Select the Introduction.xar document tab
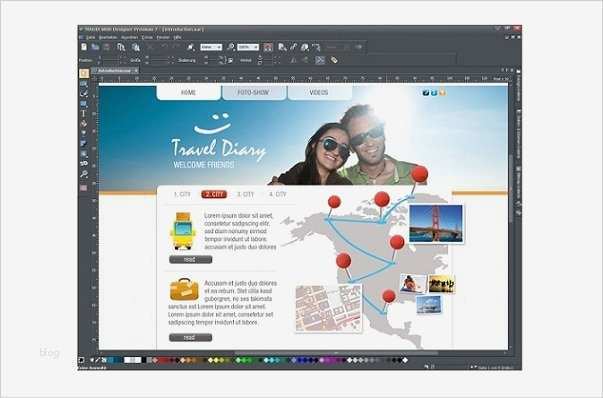603x398 pixels. pyautogui.click(x=114, y=71)
